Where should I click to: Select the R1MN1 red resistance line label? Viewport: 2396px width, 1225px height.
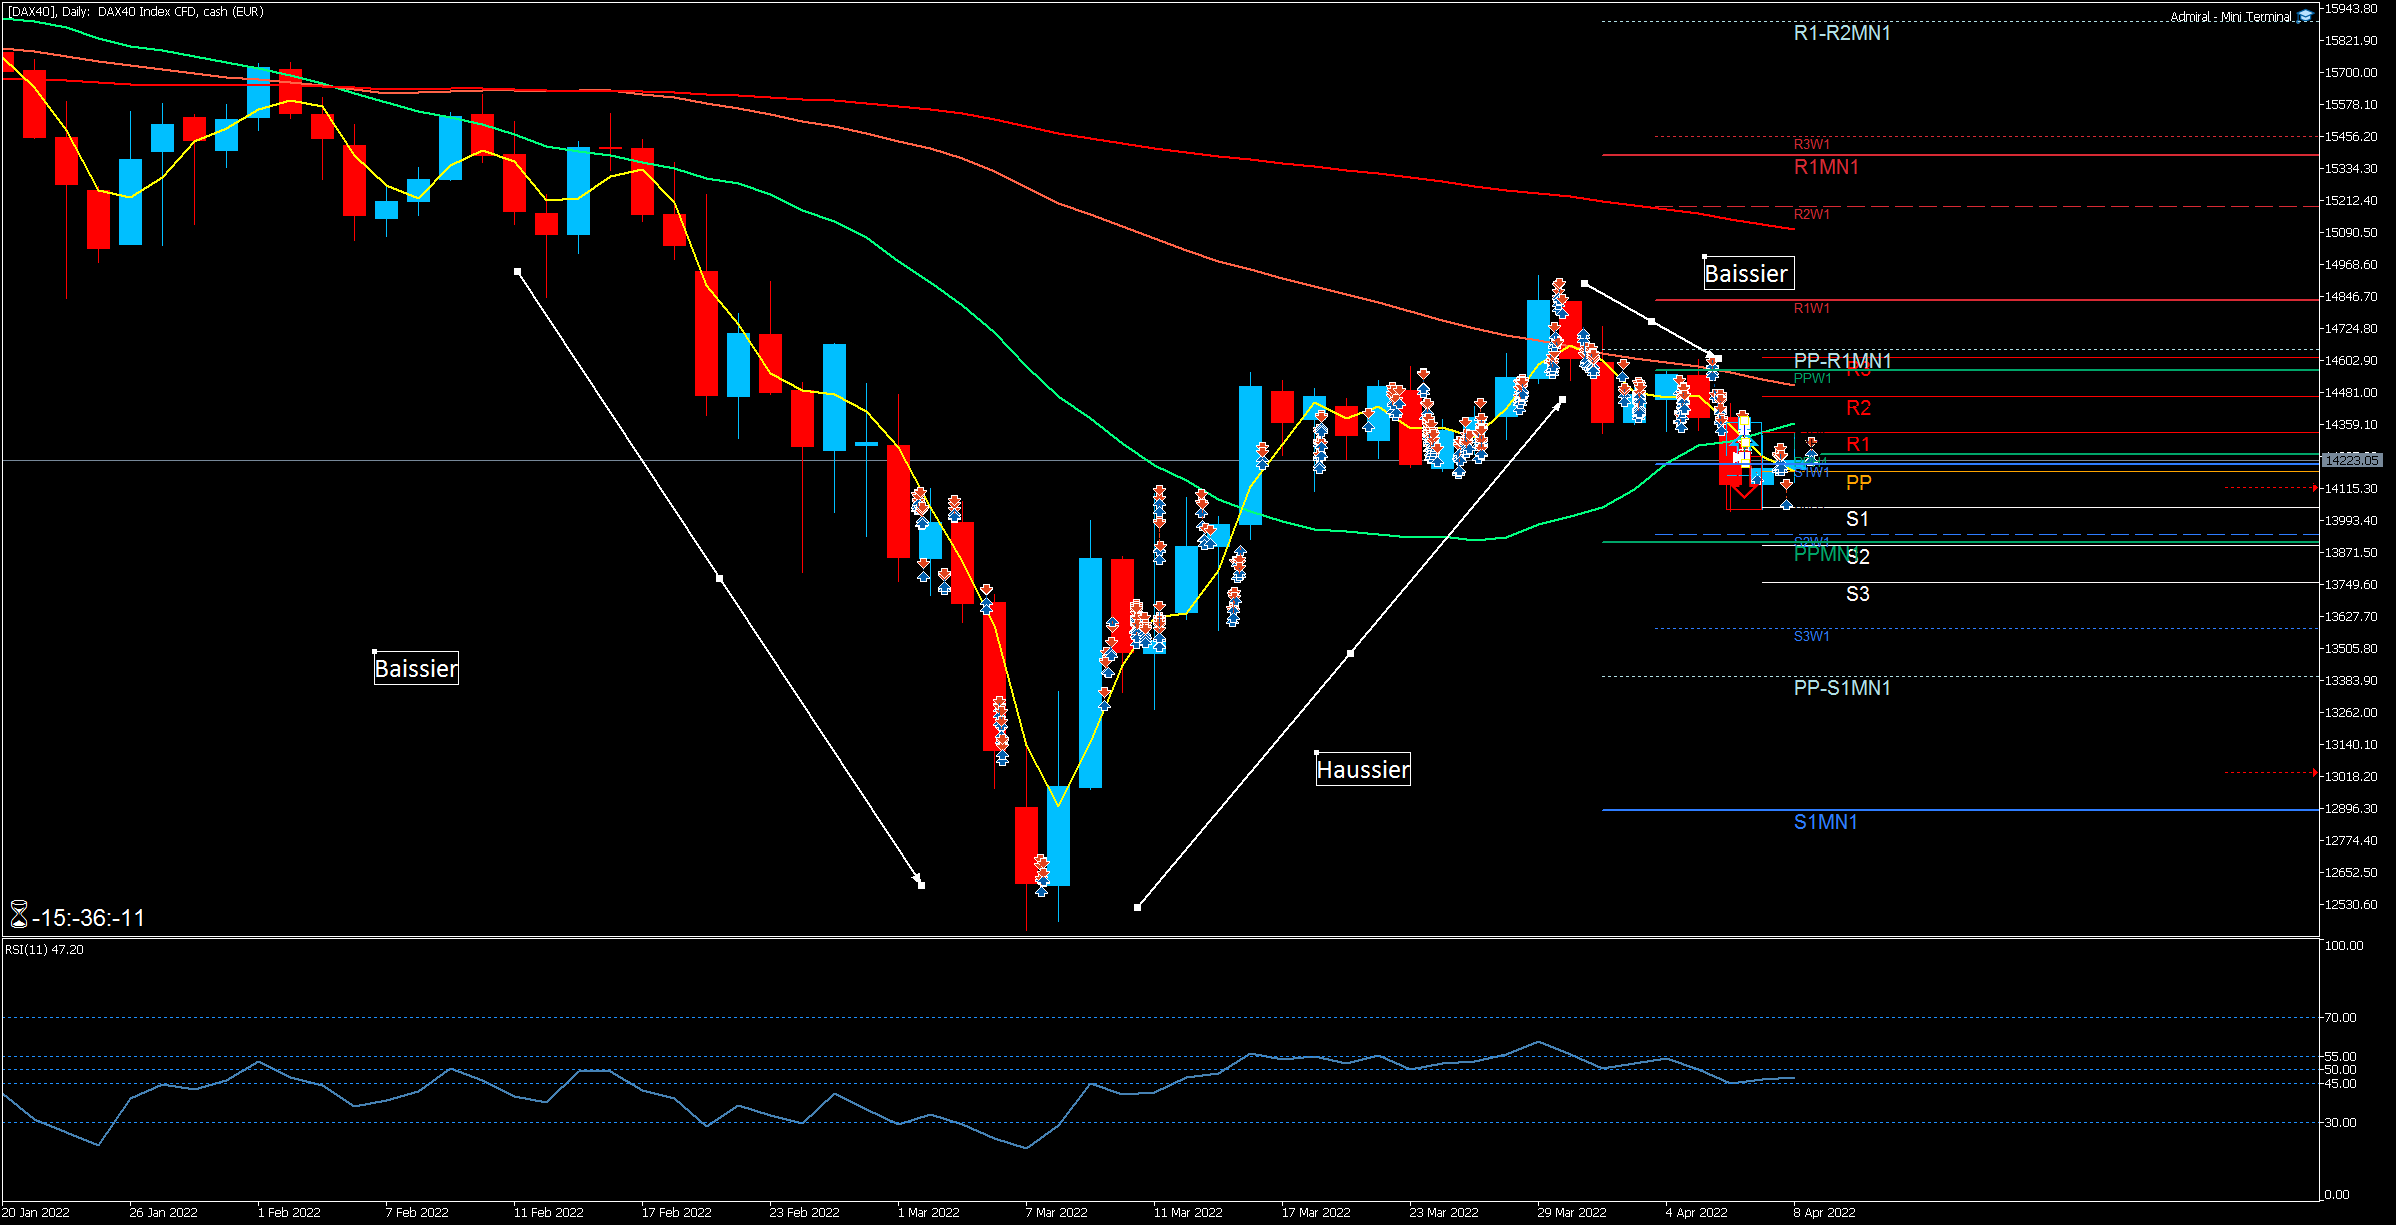(x=1826, y=167)
